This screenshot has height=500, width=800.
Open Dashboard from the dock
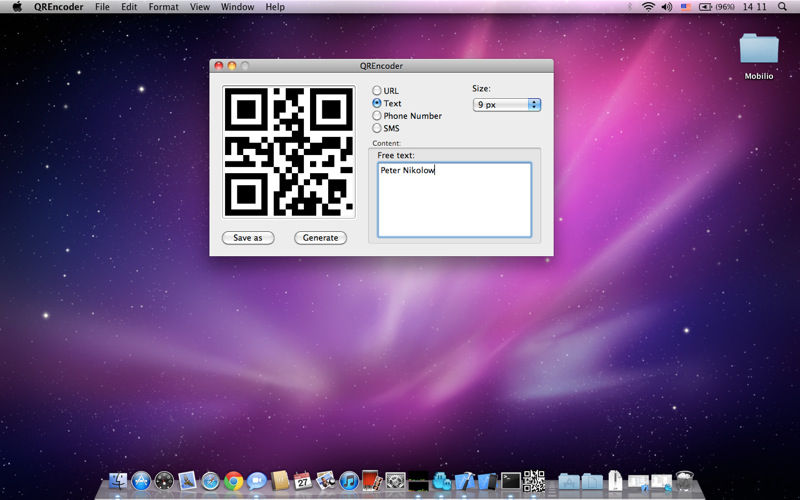164,481
